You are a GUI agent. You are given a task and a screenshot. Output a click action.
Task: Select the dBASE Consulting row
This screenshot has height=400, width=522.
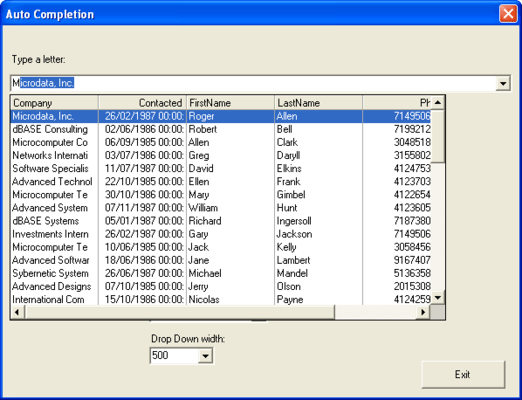pyautogui.click(x=221, y=129)
